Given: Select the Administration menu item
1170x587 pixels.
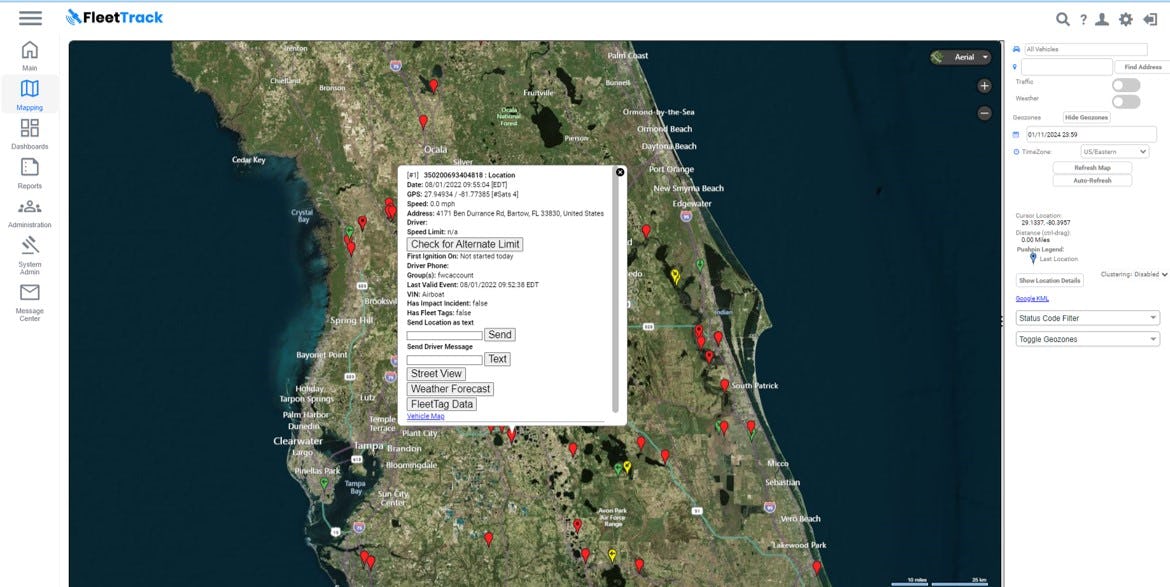Looking at the screenshot, I should click(x=30, y=211).
